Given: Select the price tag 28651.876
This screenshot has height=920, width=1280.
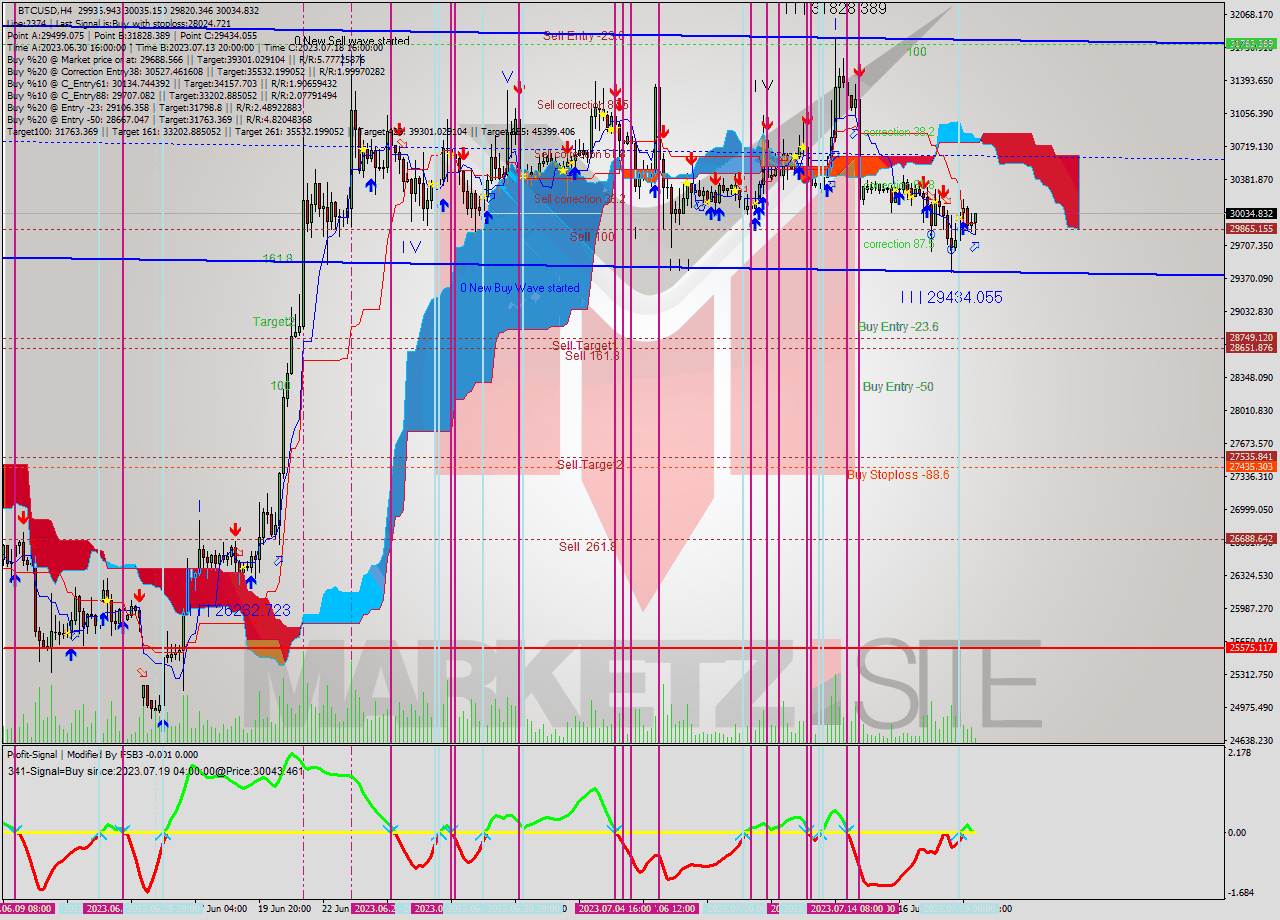Looking at the screenshot, I should (x=1250, y=347).
